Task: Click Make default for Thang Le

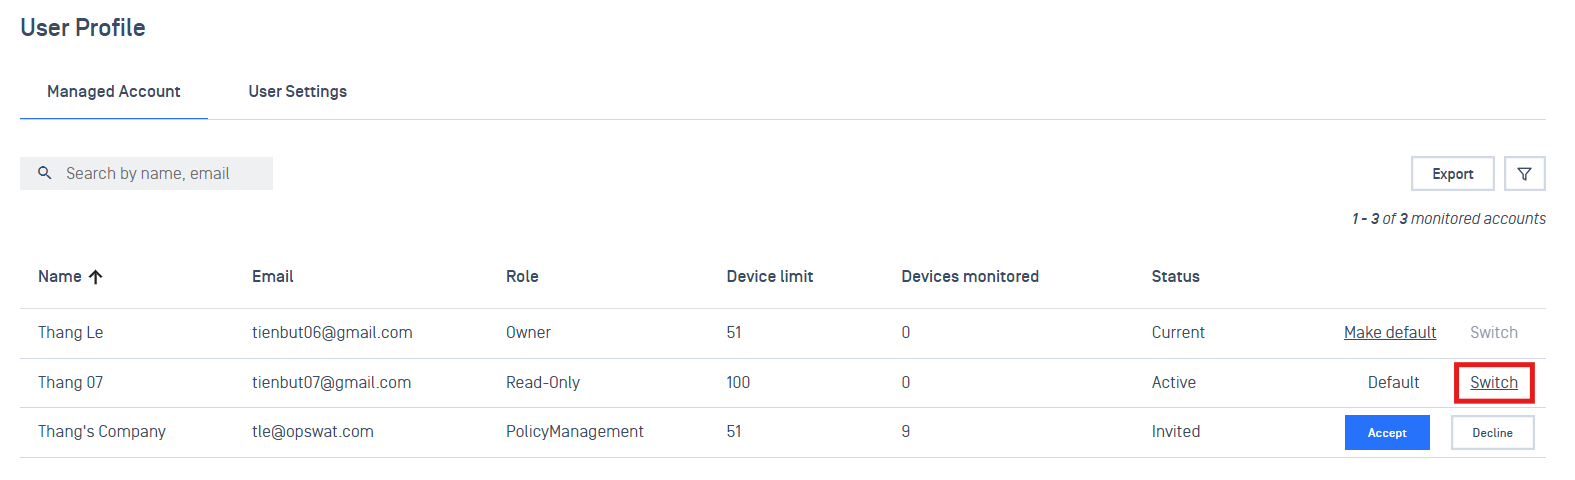Action: tap(1389, 333)
